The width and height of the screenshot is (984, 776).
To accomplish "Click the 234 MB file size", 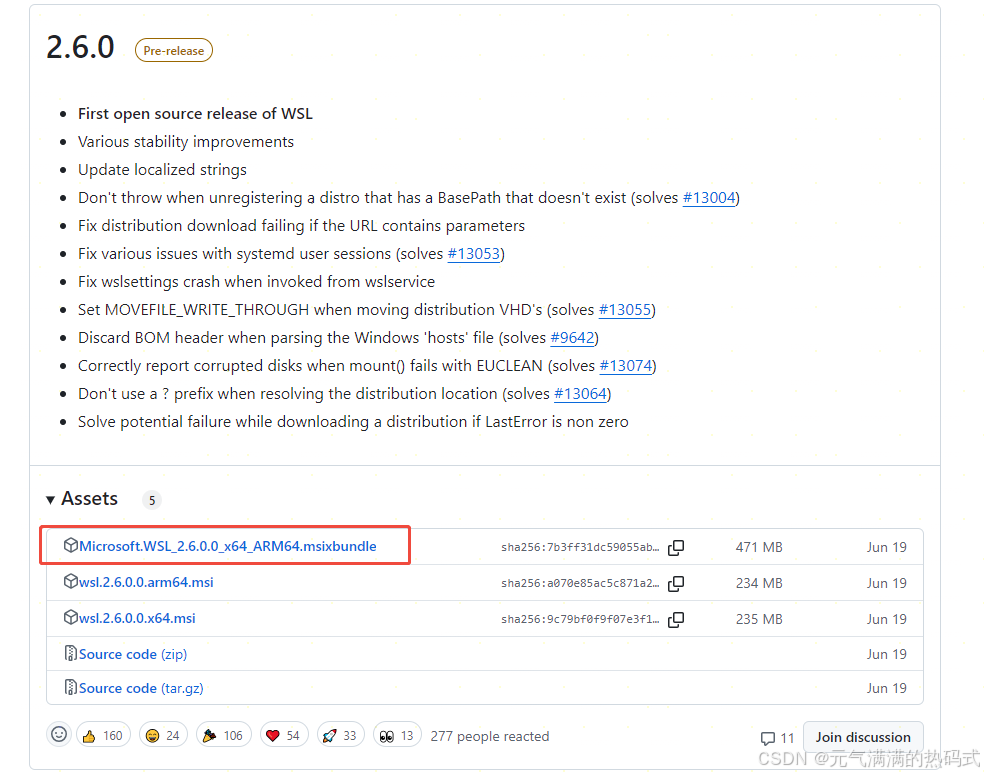I will 759,583.
